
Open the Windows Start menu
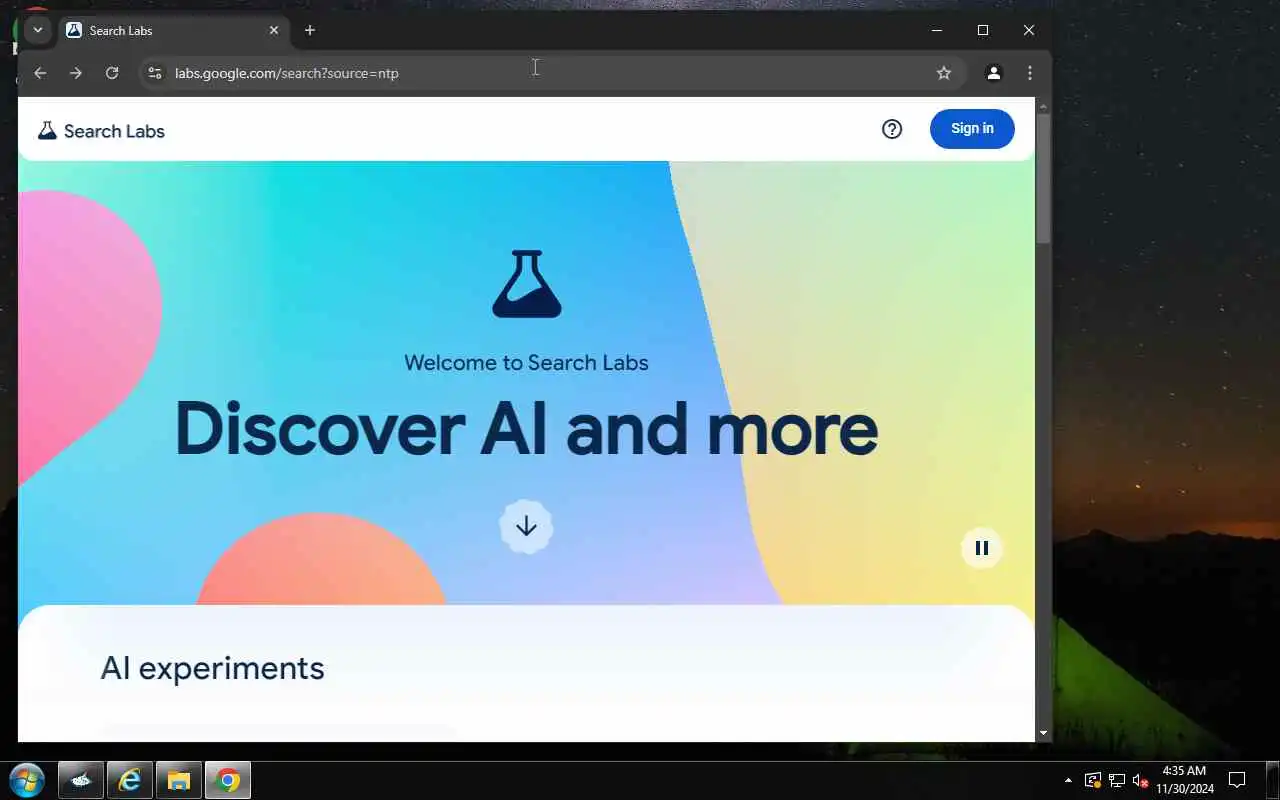[x=26, y=780]
